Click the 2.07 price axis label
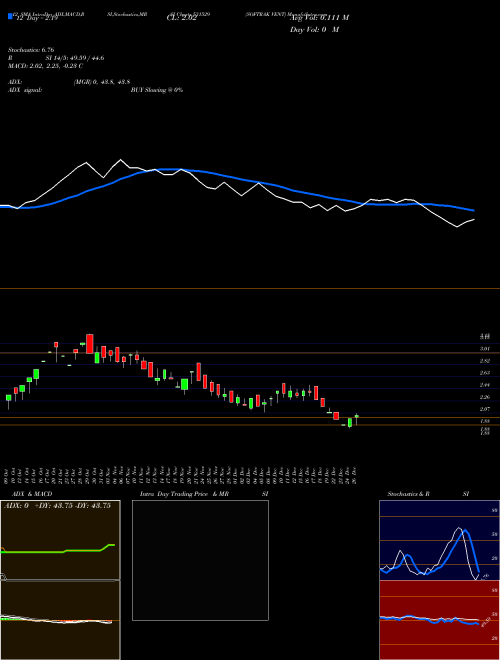This screenshot has height=660, width=500. 485,409
